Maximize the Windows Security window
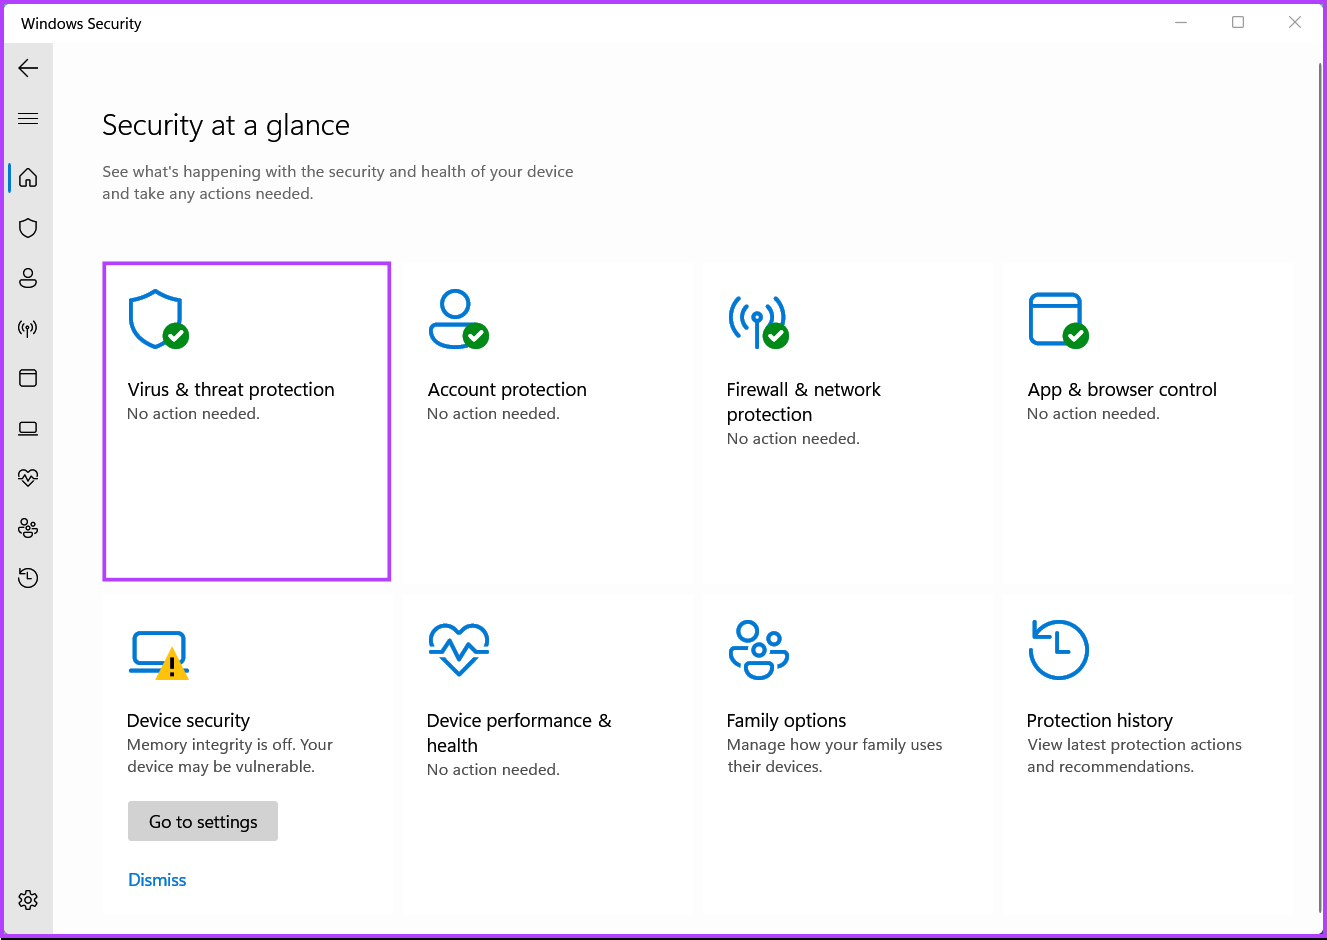Viewport: 1327px width, 940px height. coord(1238,22)
